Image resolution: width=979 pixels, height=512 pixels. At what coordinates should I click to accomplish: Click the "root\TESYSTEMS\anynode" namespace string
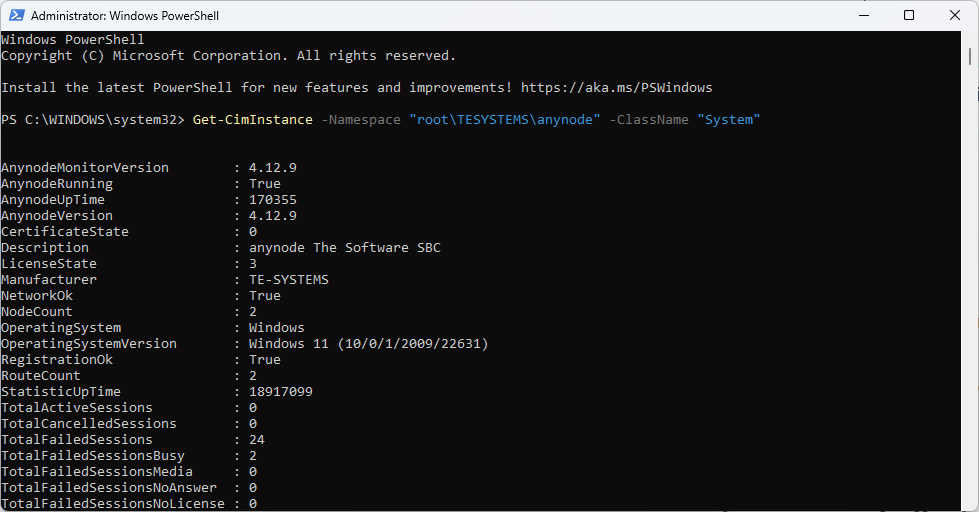point(504,119)
